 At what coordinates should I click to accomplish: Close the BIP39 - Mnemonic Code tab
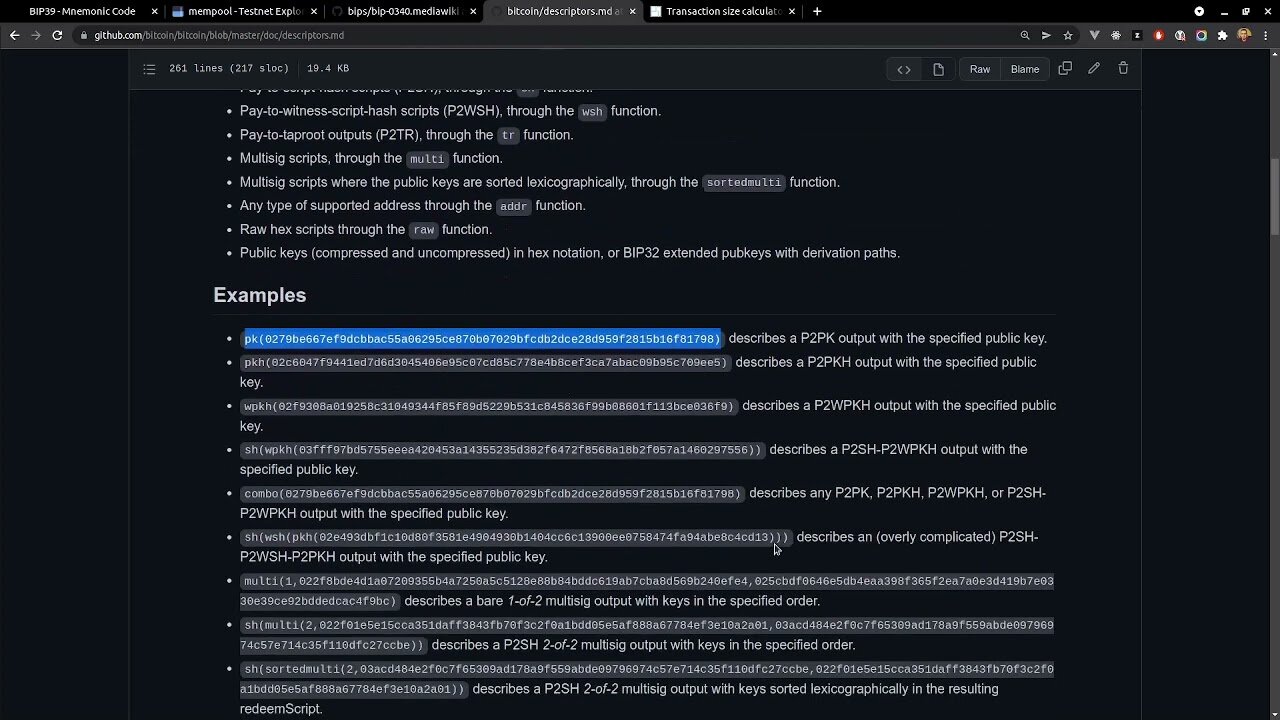154,11
